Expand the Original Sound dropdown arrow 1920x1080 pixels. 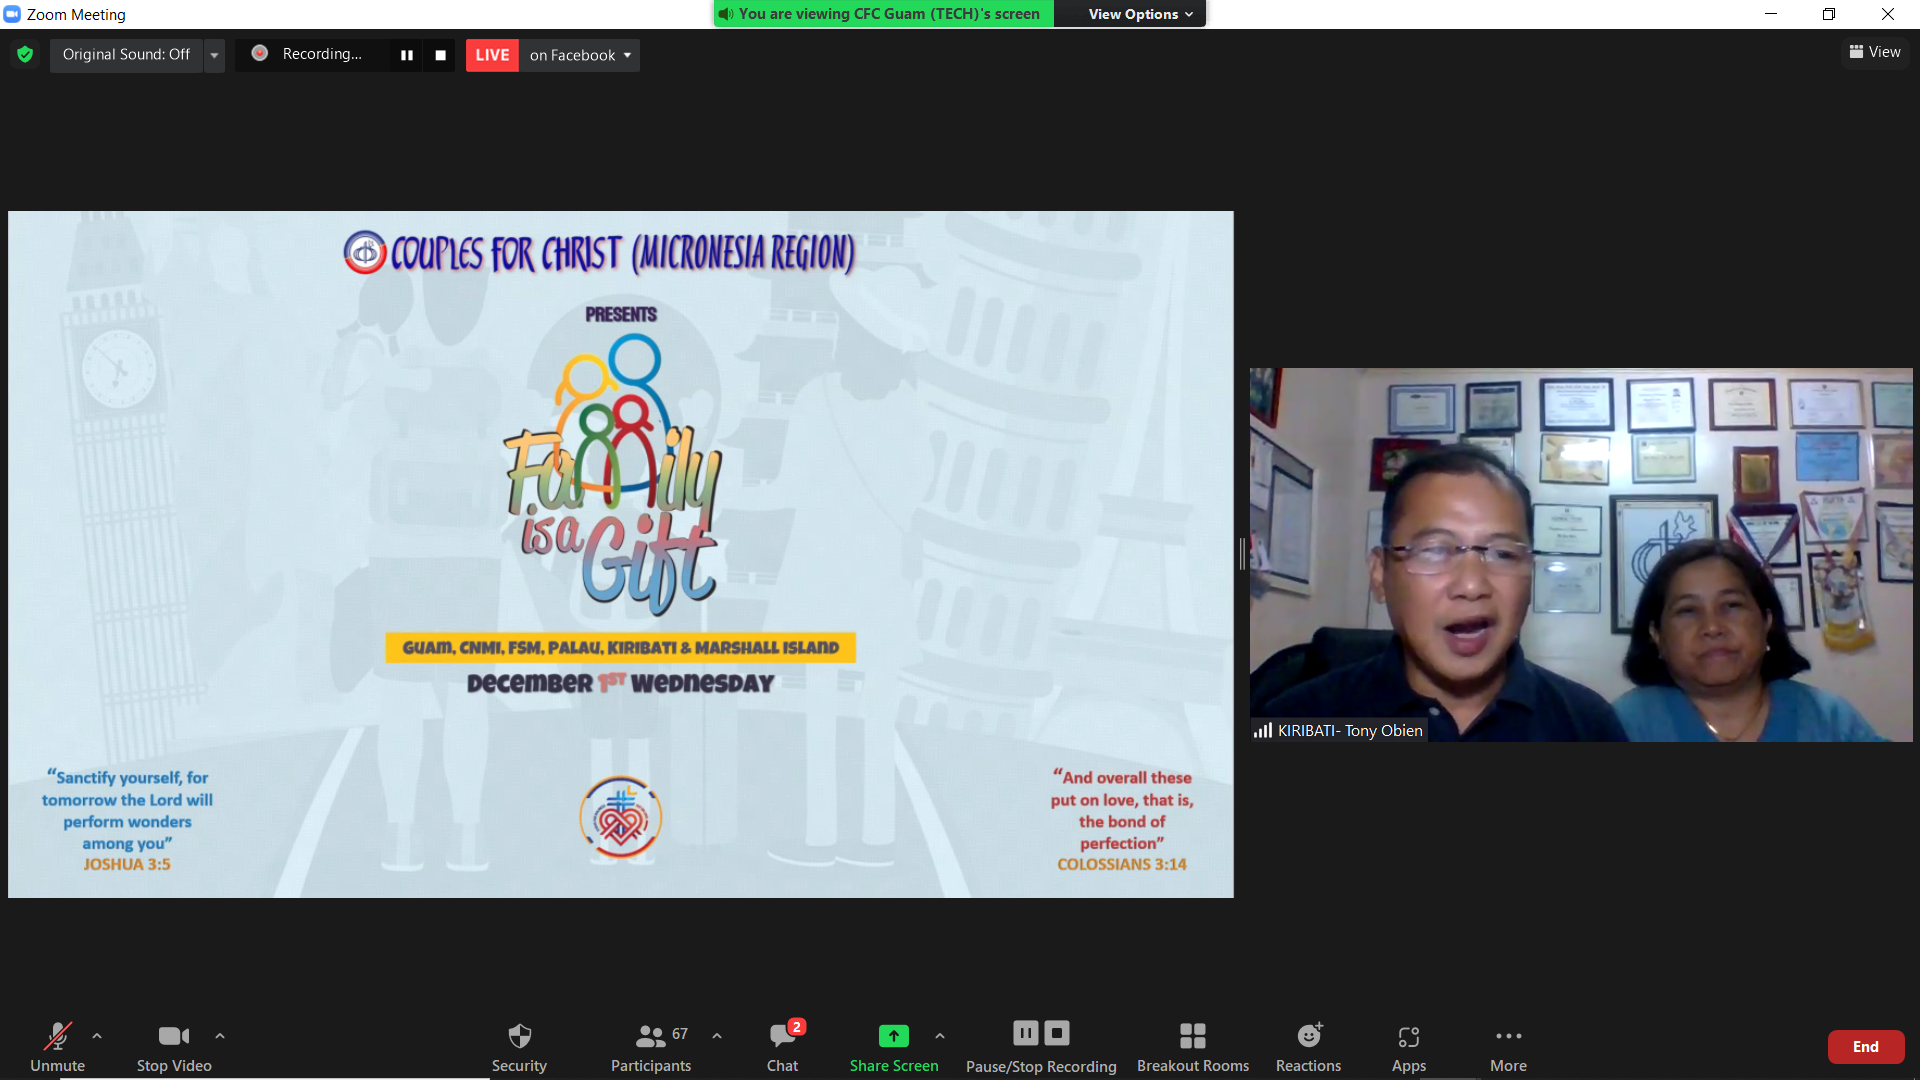tap(214, 55)
